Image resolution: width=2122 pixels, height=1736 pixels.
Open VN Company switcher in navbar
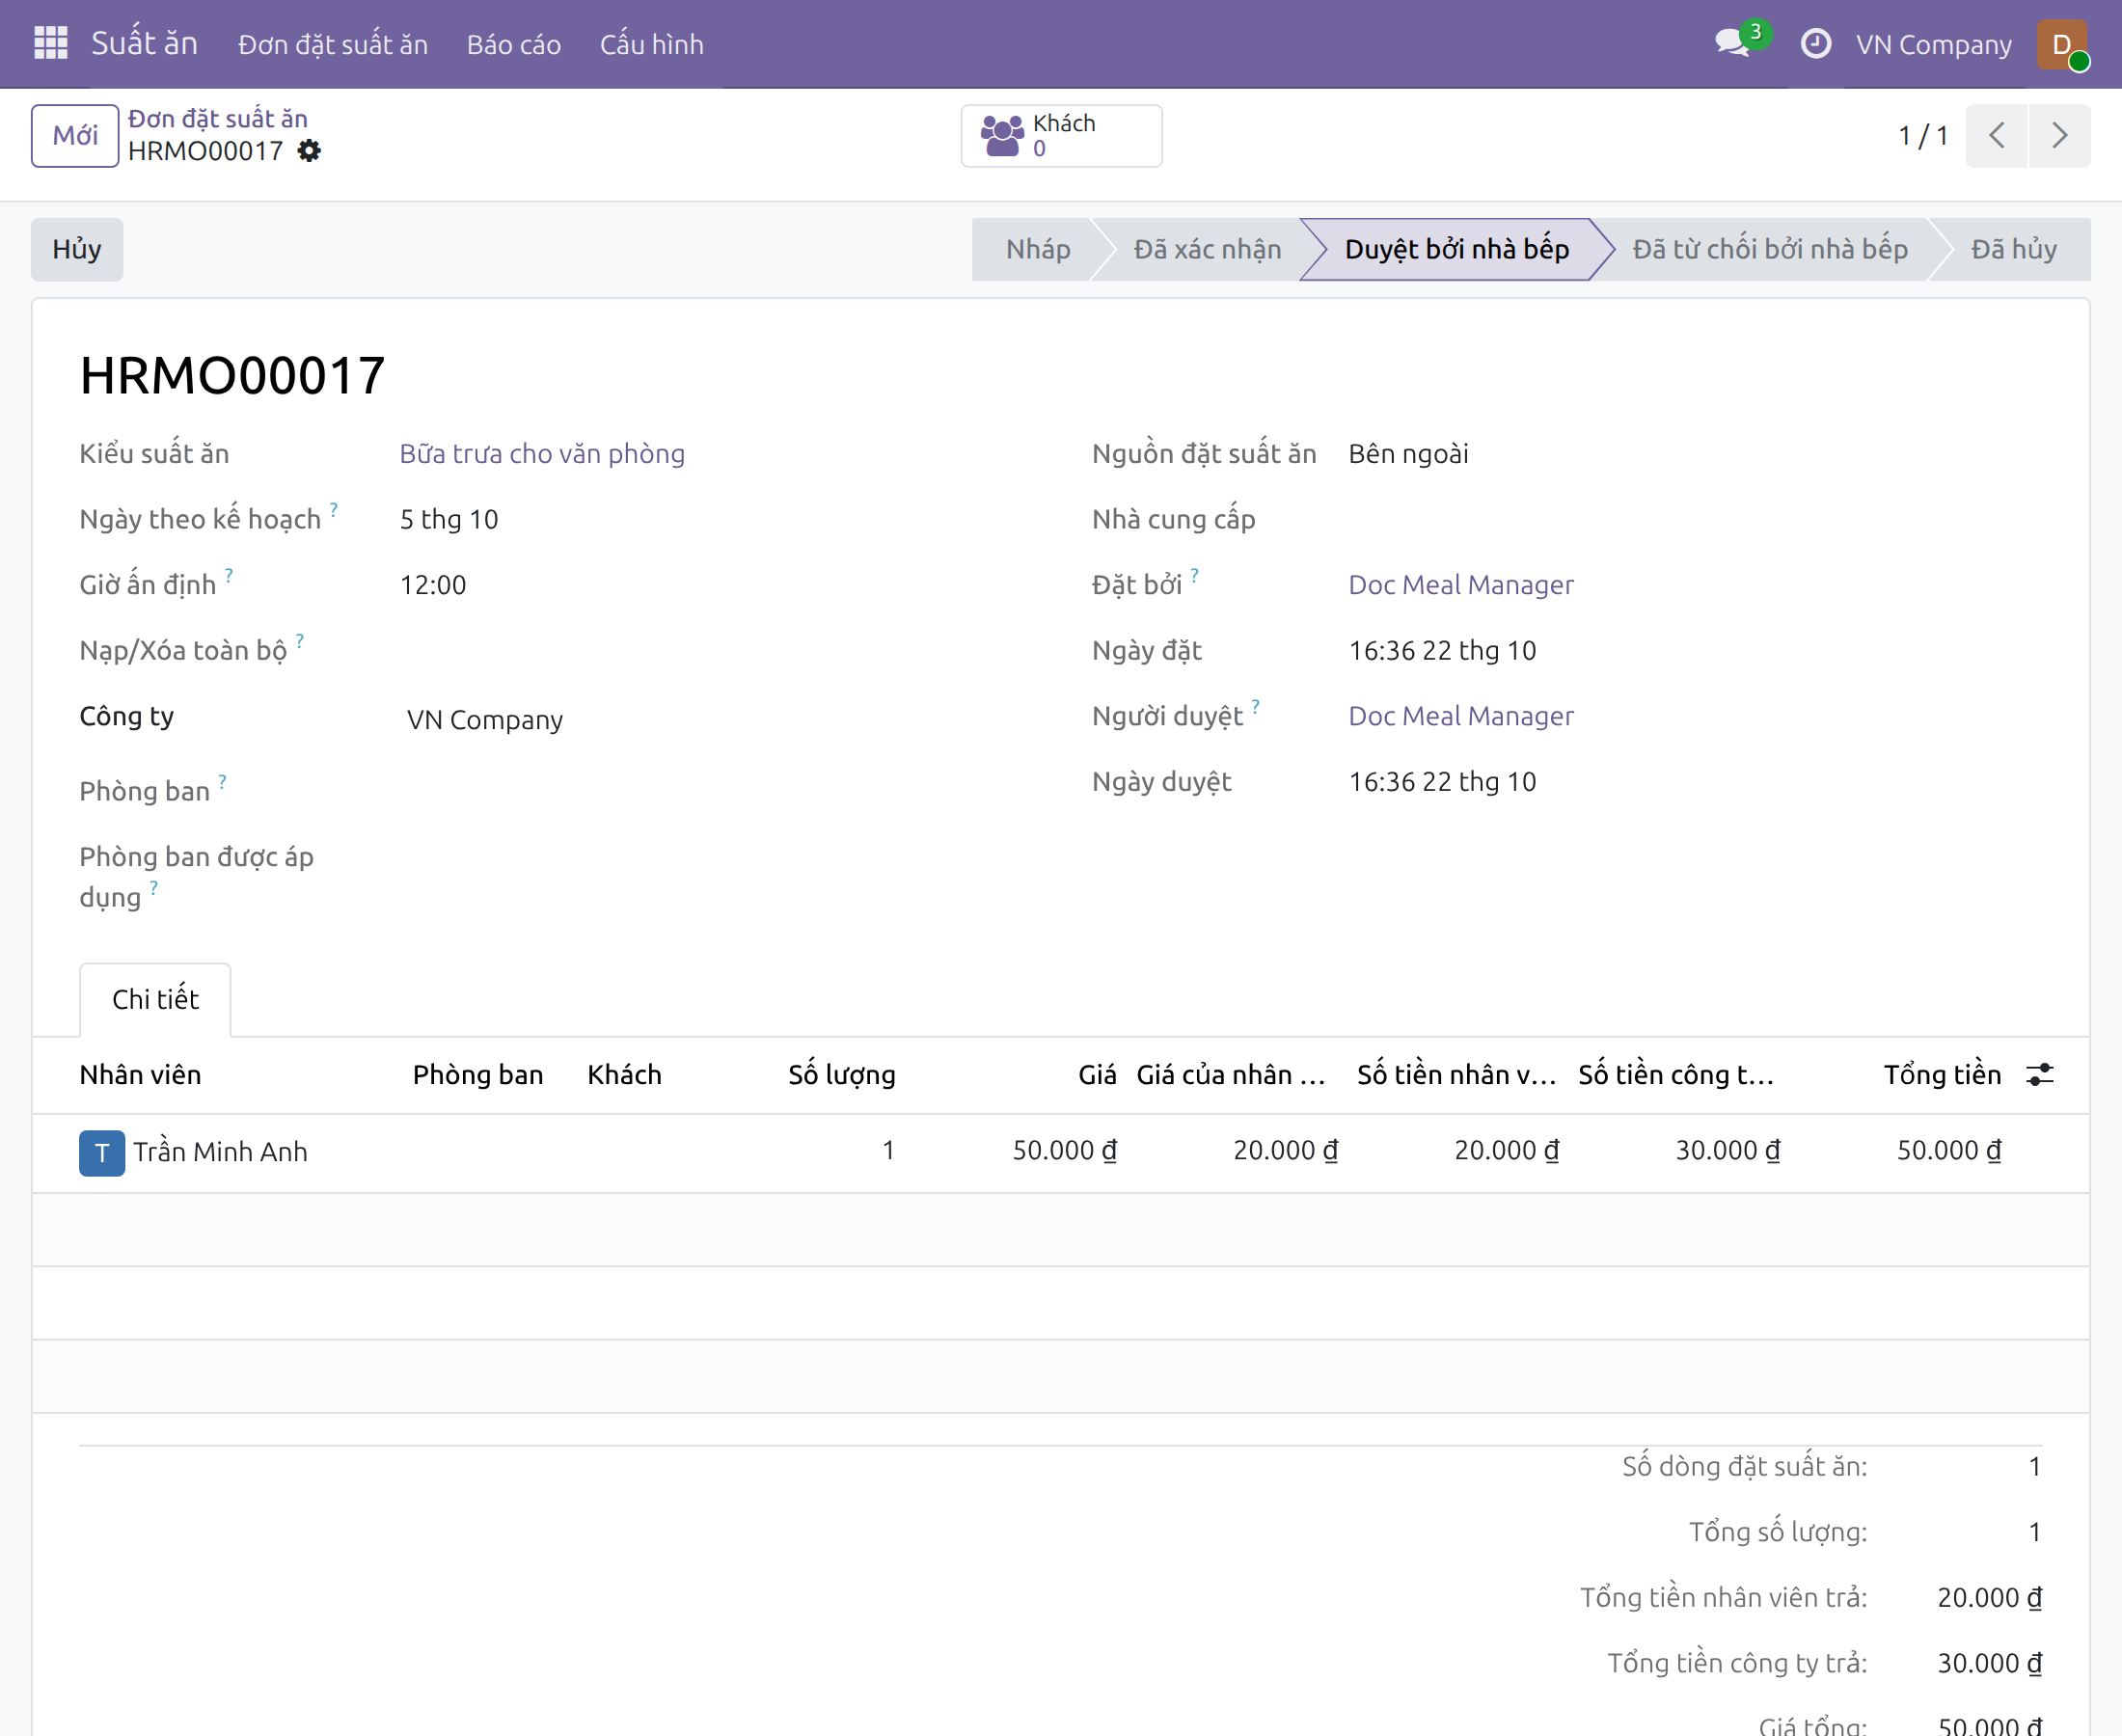1933,44
